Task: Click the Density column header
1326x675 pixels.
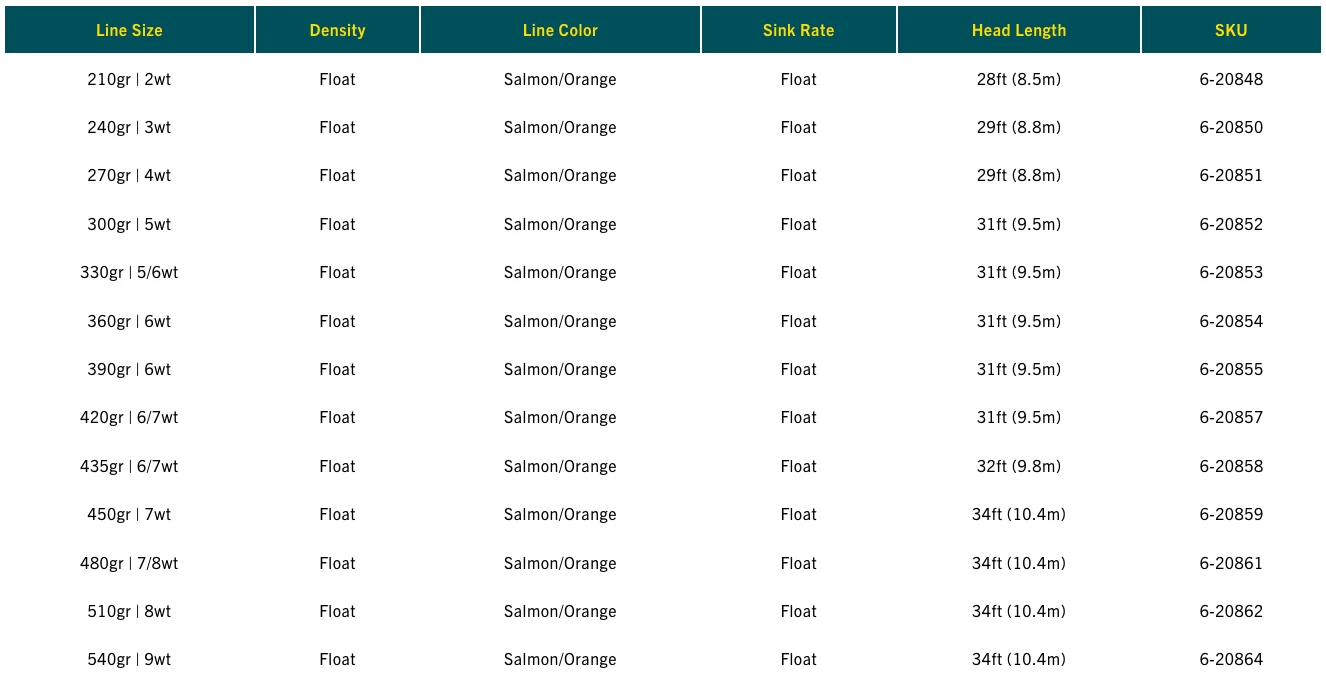Action: tap(337, 30)
